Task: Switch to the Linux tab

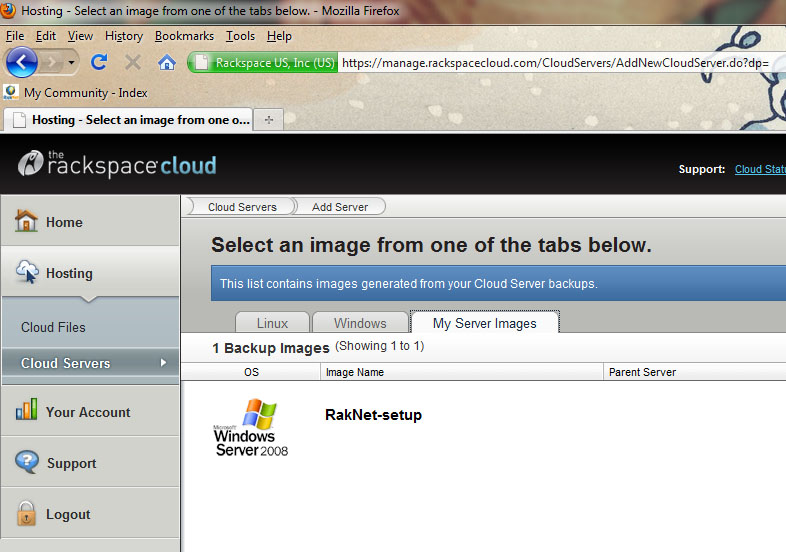Action: click(272, 323)
